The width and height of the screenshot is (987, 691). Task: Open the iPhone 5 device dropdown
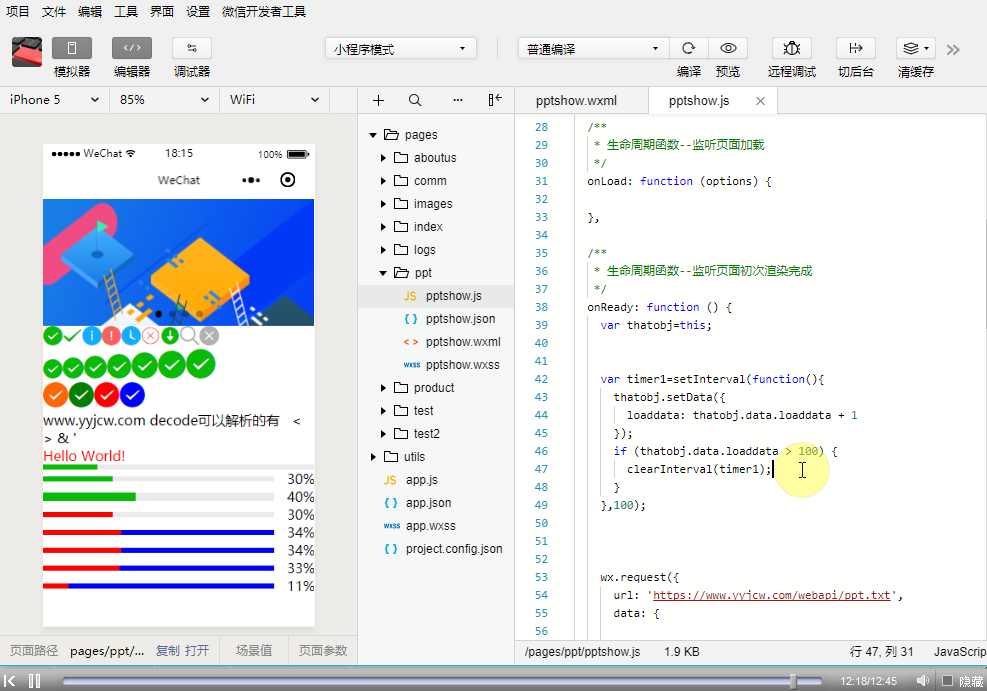[55, 99]
